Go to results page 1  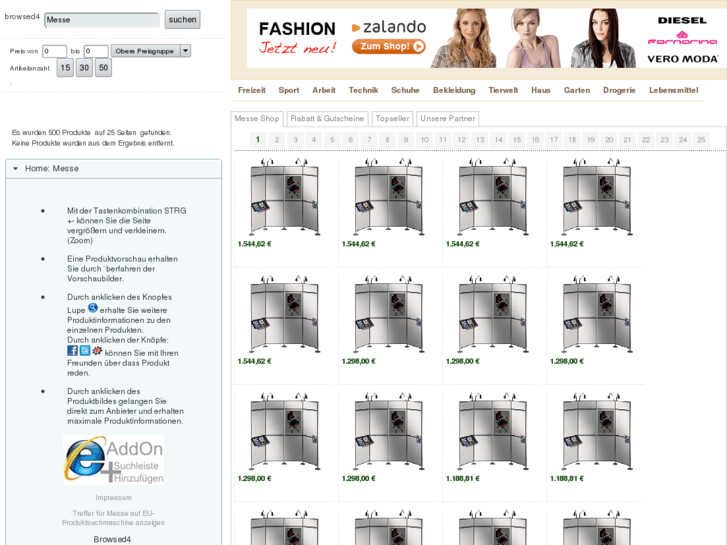[258, 140]
